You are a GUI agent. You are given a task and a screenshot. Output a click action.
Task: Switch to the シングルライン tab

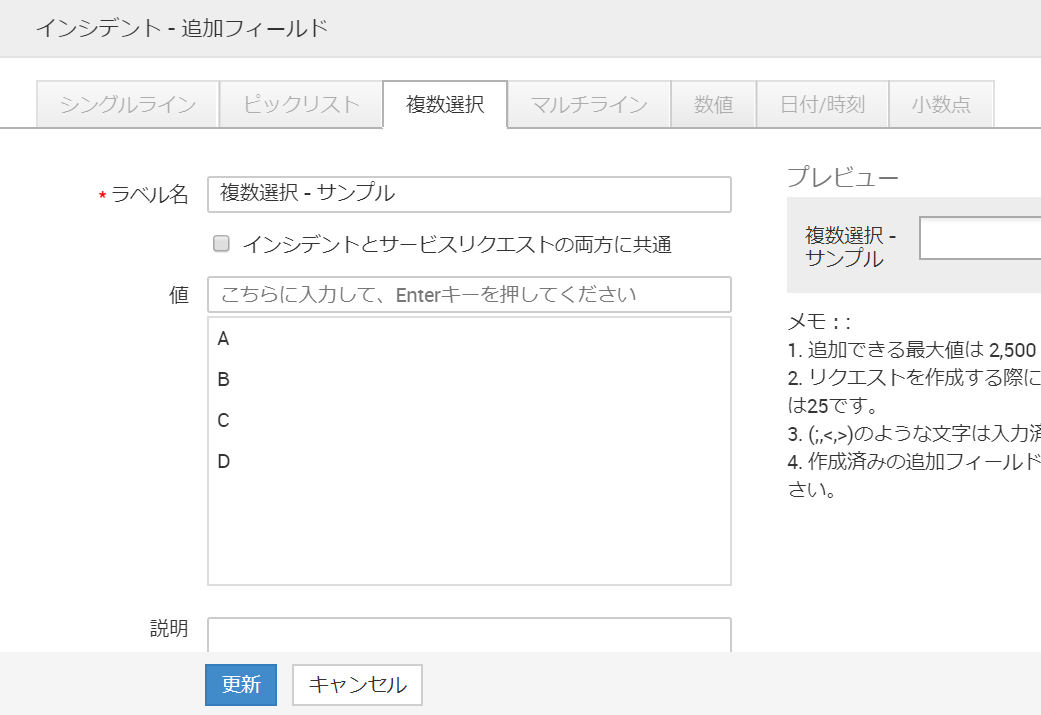[x=127, y=104]
